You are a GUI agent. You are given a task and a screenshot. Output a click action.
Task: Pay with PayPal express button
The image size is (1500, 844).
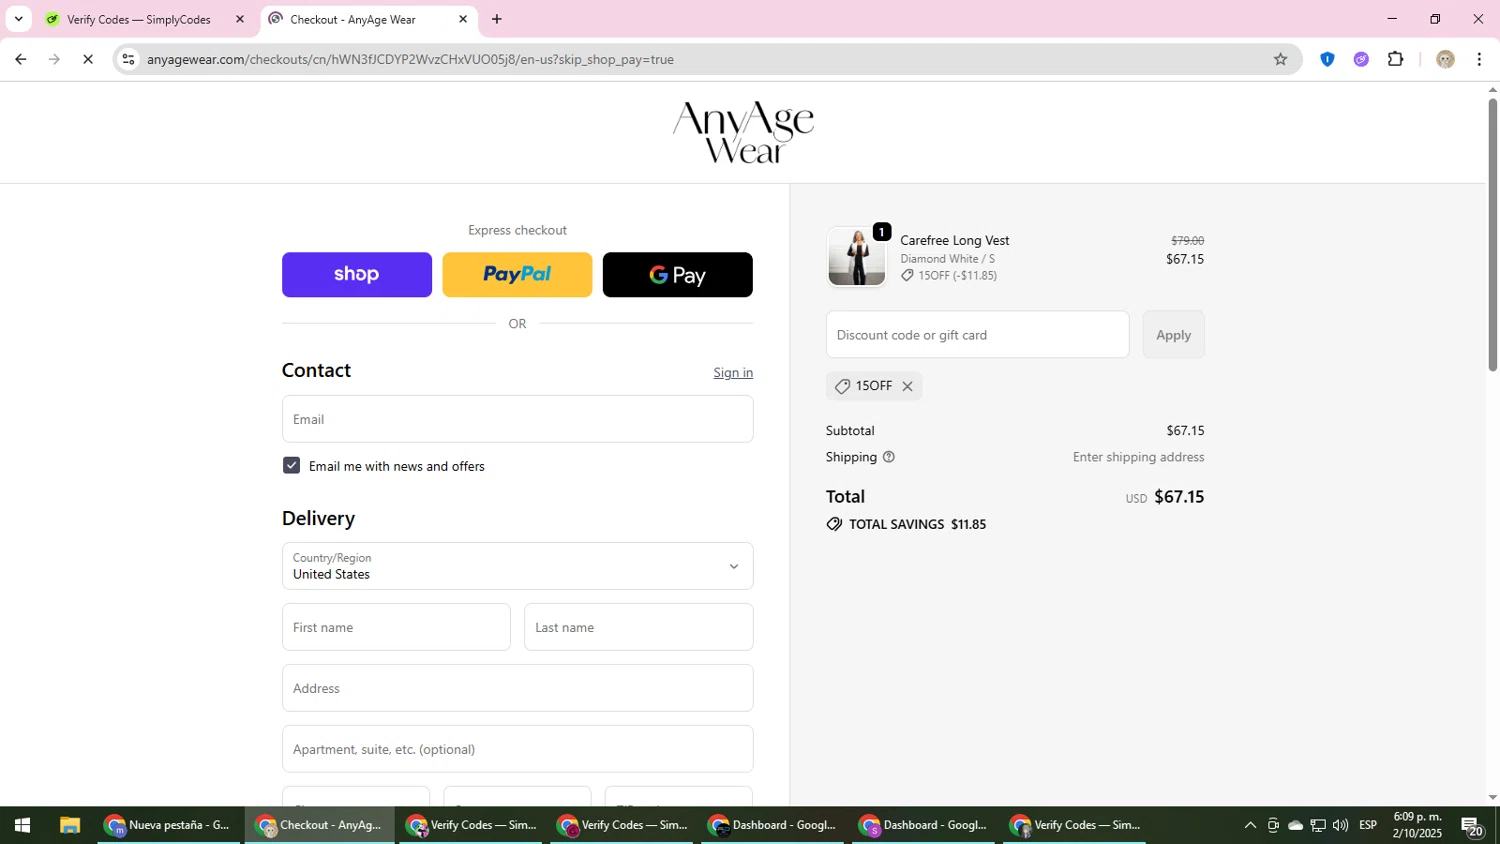[517, 274]
